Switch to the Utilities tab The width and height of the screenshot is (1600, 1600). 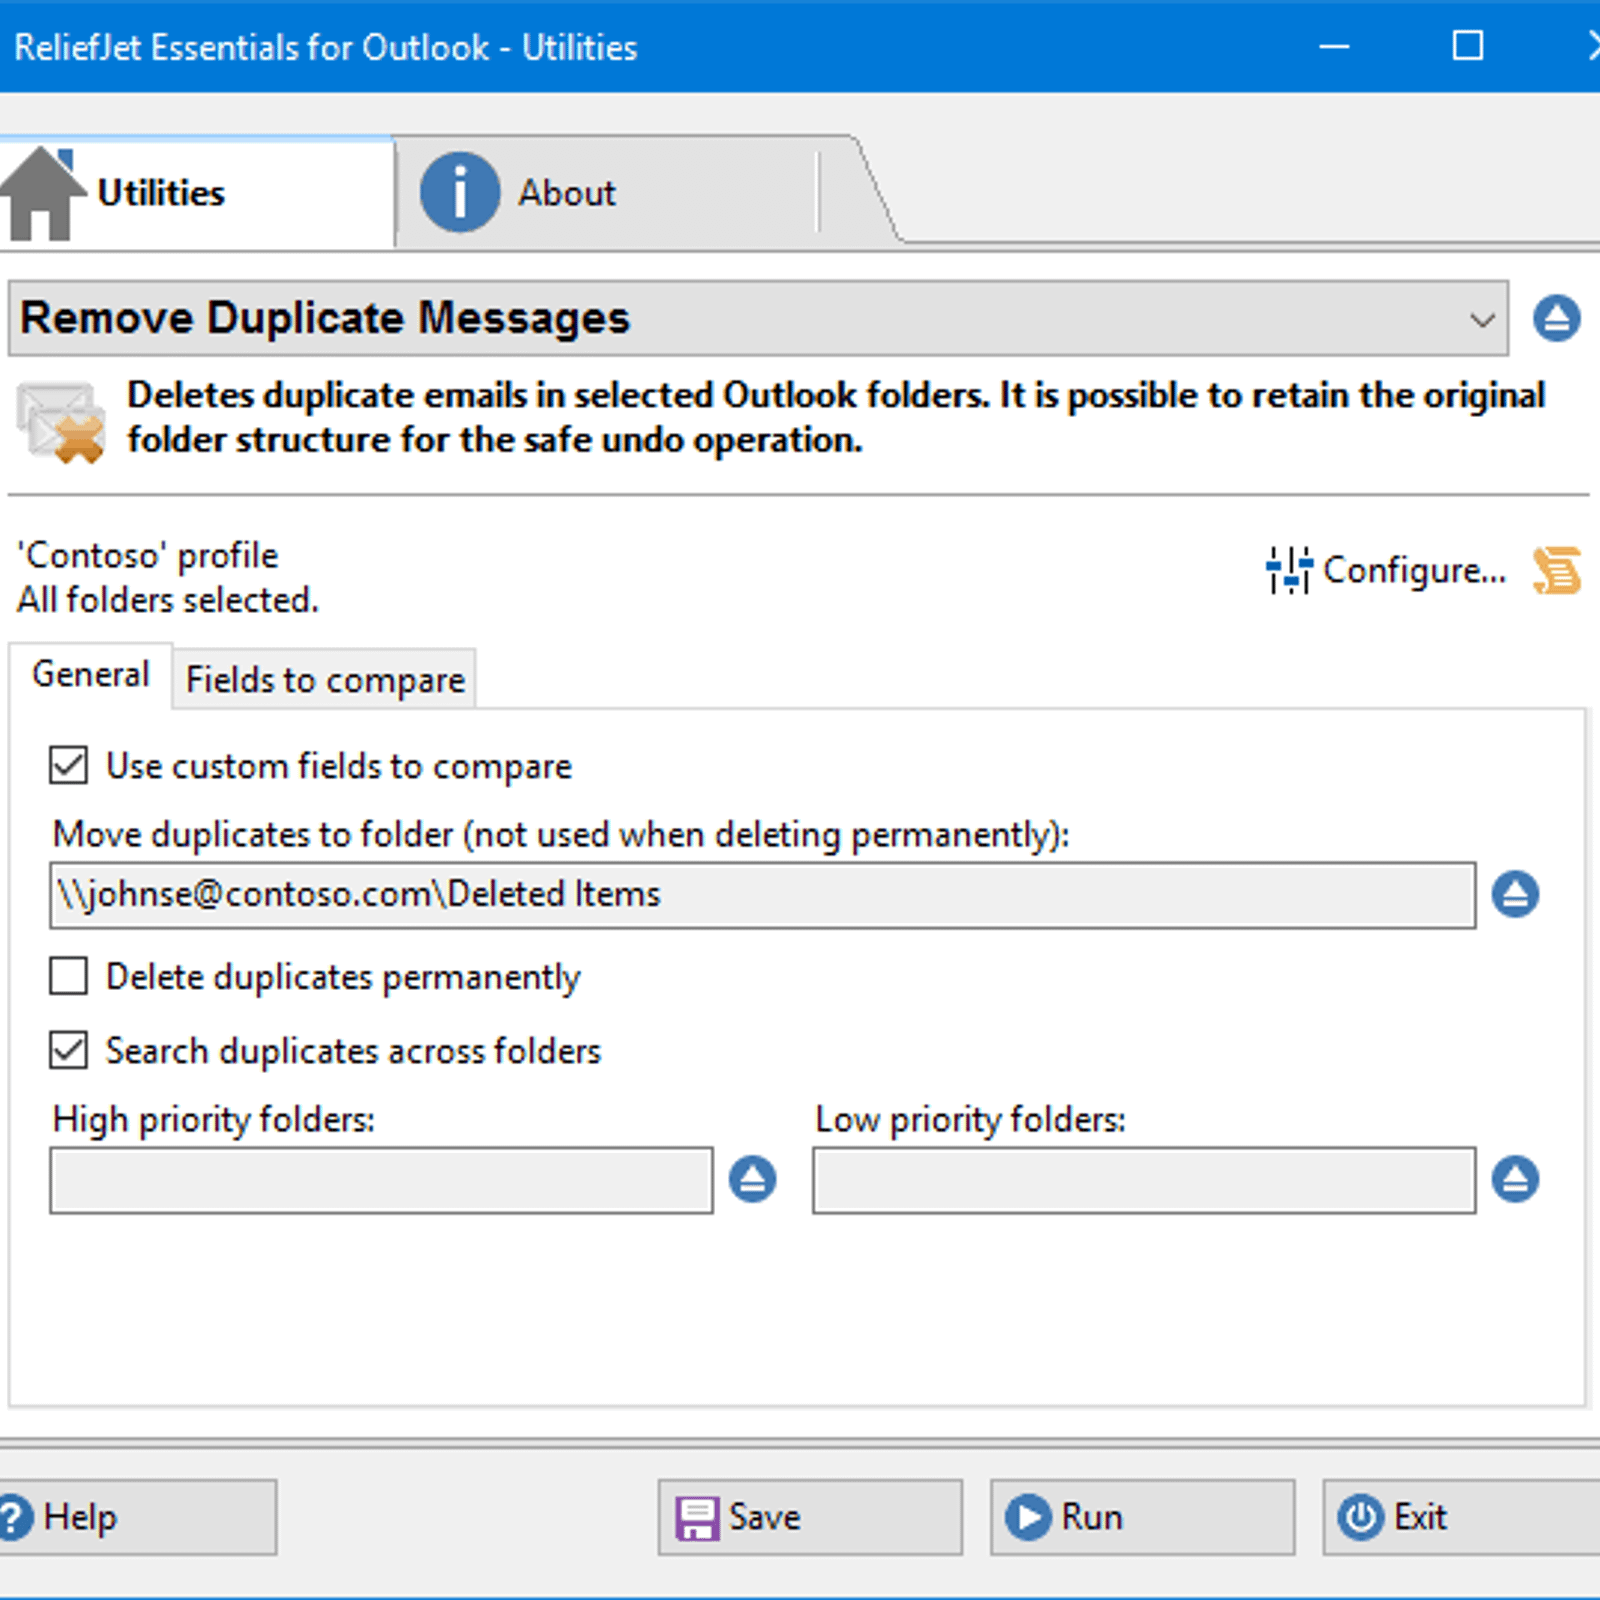(x=196, y=192)
